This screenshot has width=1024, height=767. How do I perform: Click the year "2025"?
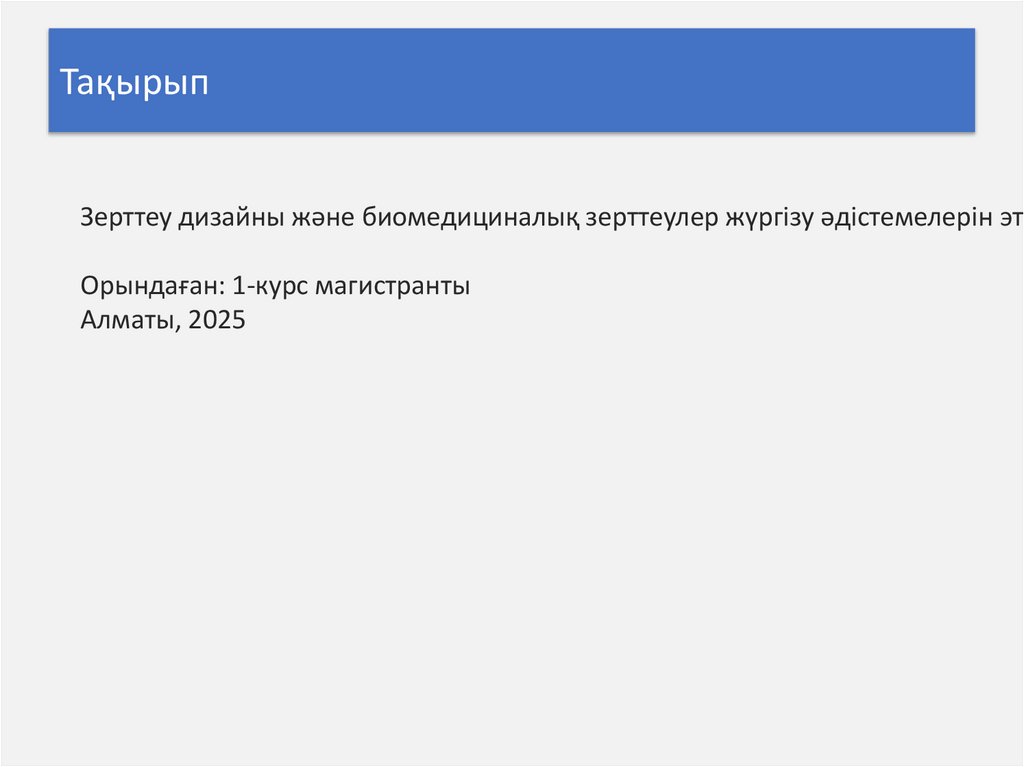pyautogui.click(x=216, y=321)
